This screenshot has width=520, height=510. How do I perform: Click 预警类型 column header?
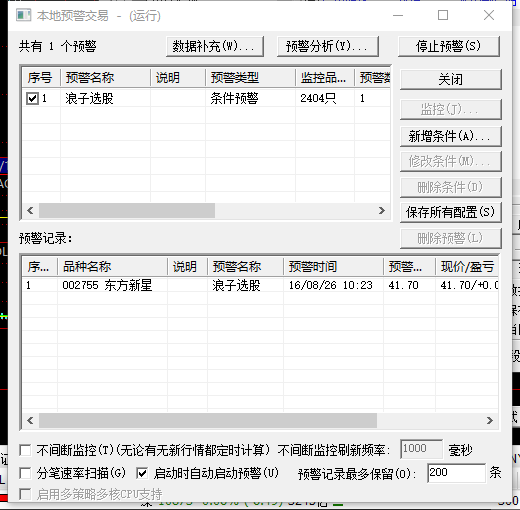[x=250, y=78]
